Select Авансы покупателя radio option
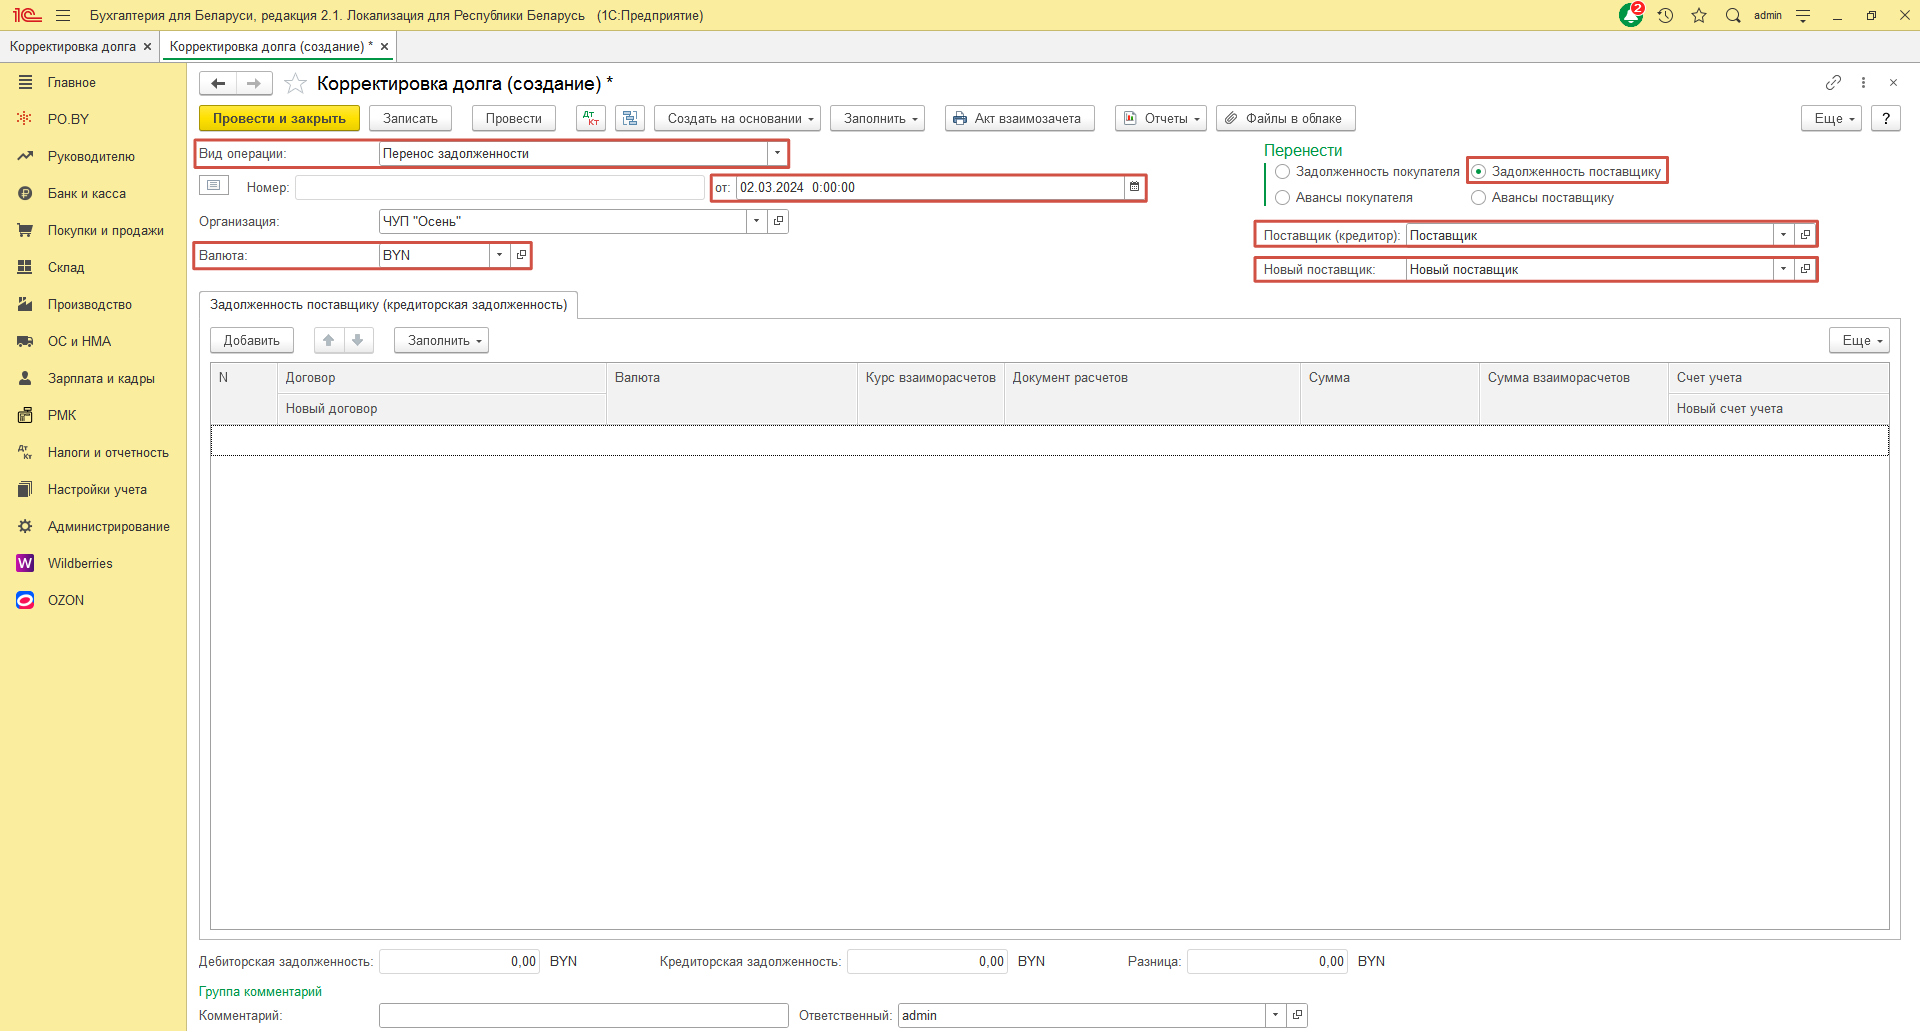1920x1031 pixels. 1283,197
